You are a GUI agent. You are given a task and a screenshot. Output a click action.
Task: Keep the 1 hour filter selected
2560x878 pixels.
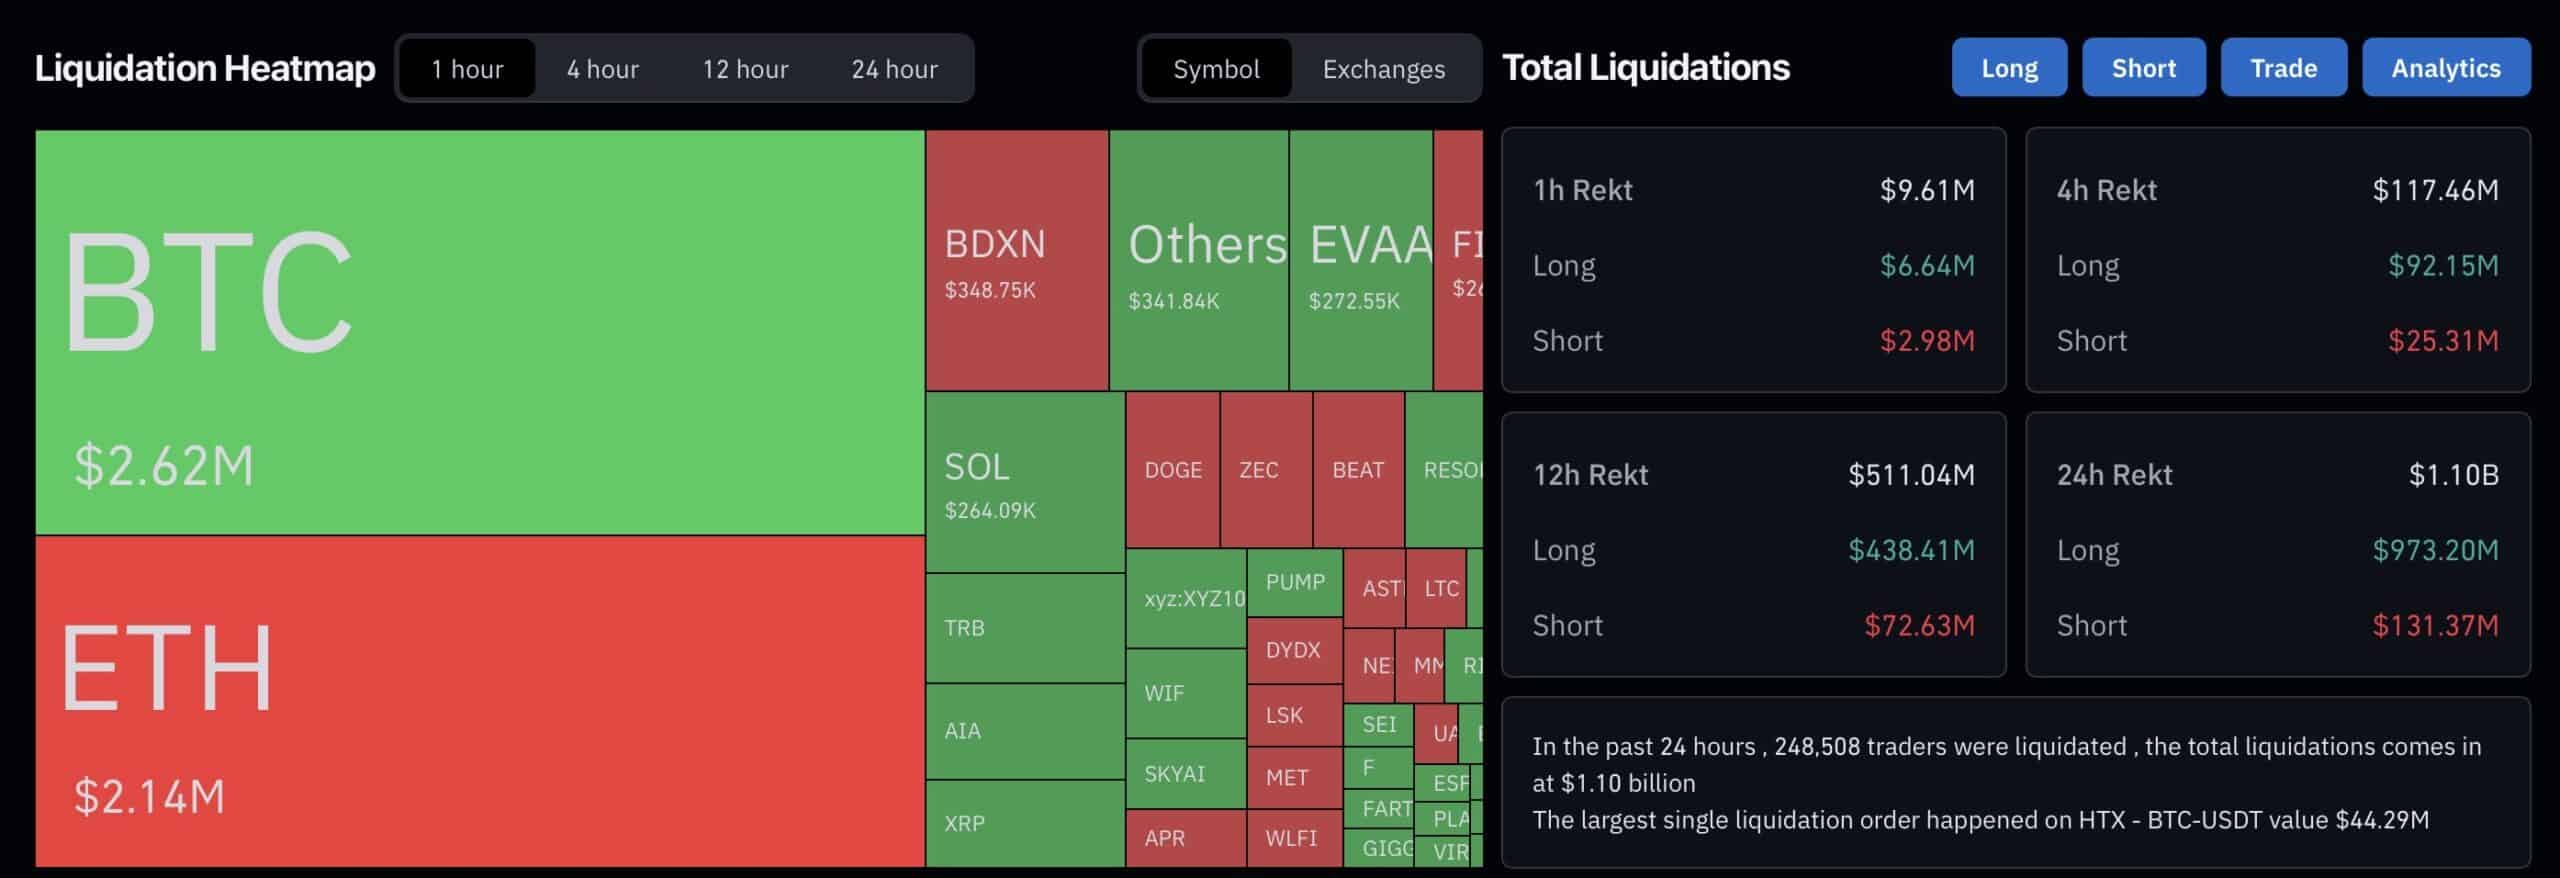click(467, 68)
